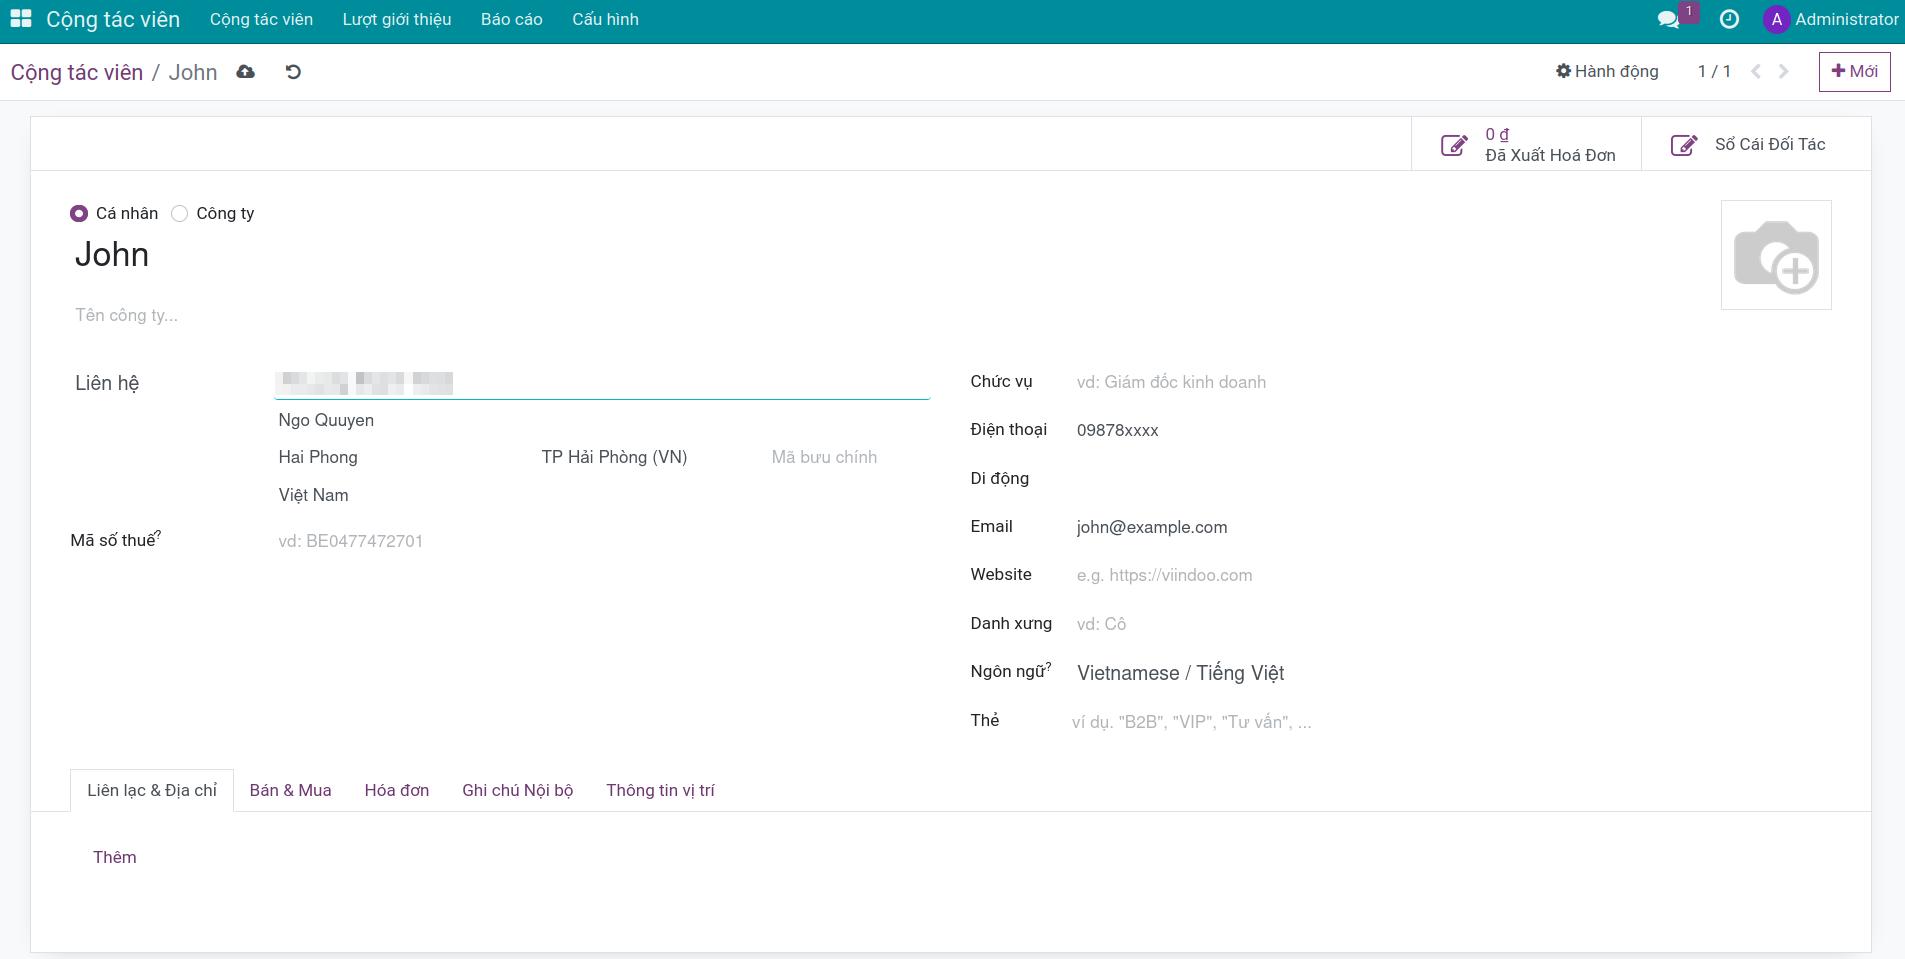This screenshot has width=1905, height=959.
Task: Click the Mã số thuế input field
Action: (602, 541)
